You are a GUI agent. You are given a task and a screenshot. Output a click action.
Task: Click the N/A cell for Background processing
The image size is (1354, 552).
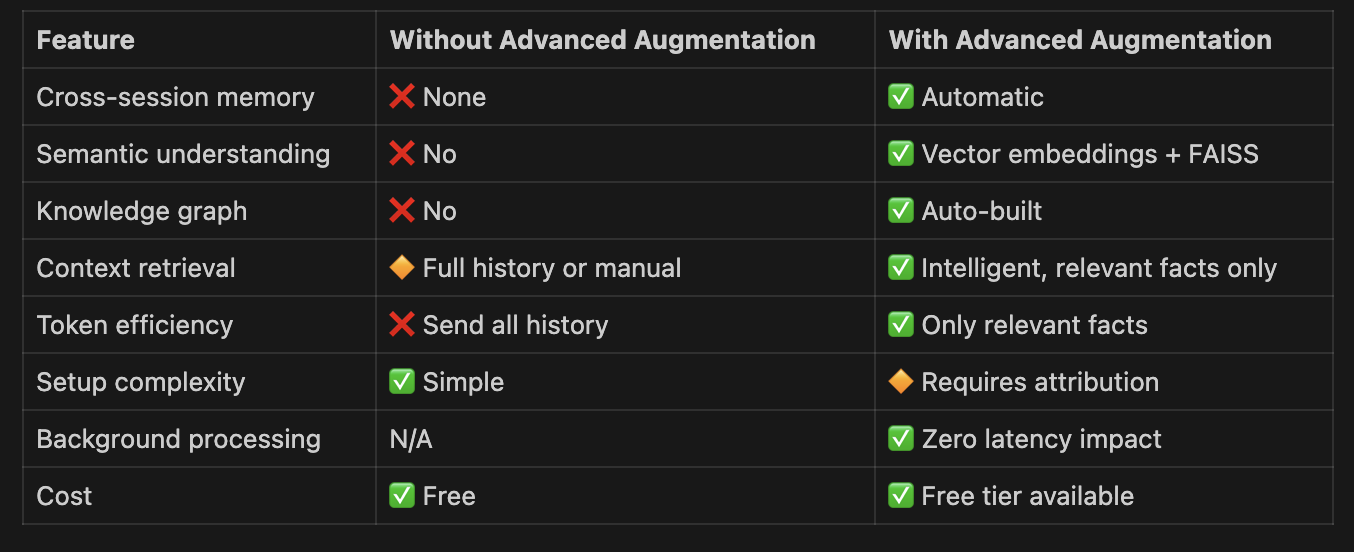[x=411, y=439]
